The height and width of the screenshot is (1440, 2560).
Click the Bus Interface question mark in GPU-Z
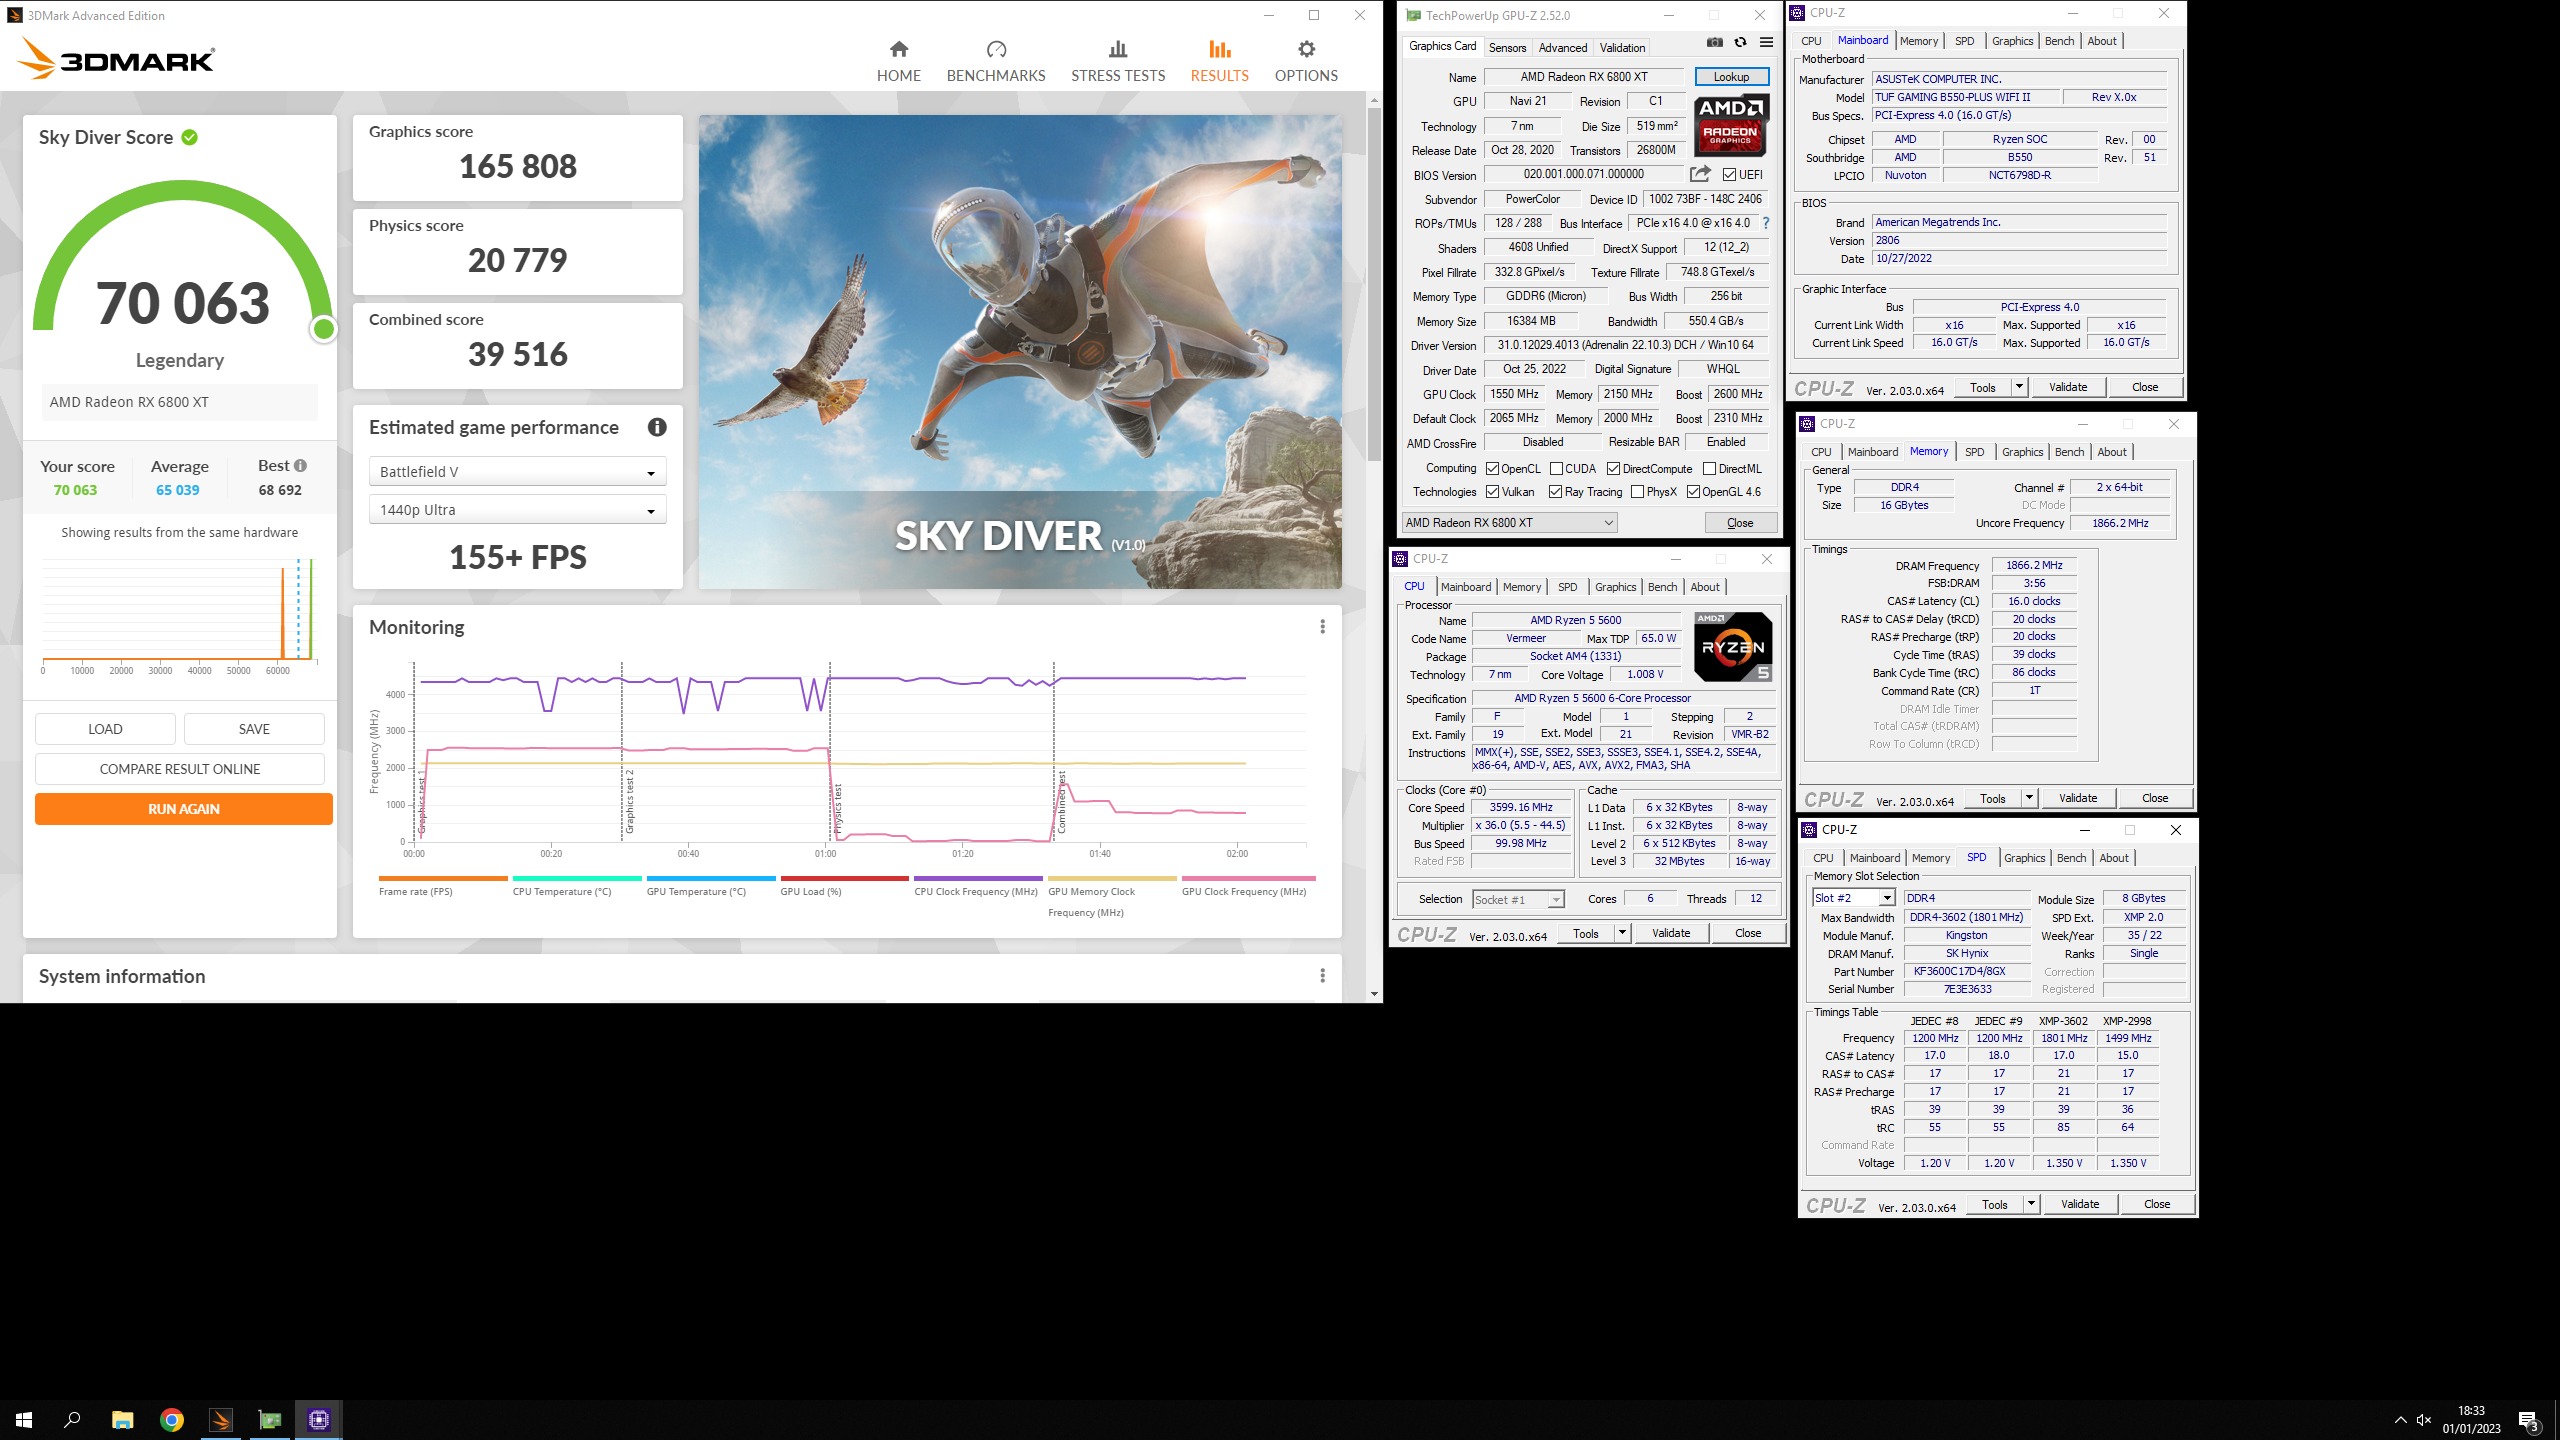[x=1766, y=223]
